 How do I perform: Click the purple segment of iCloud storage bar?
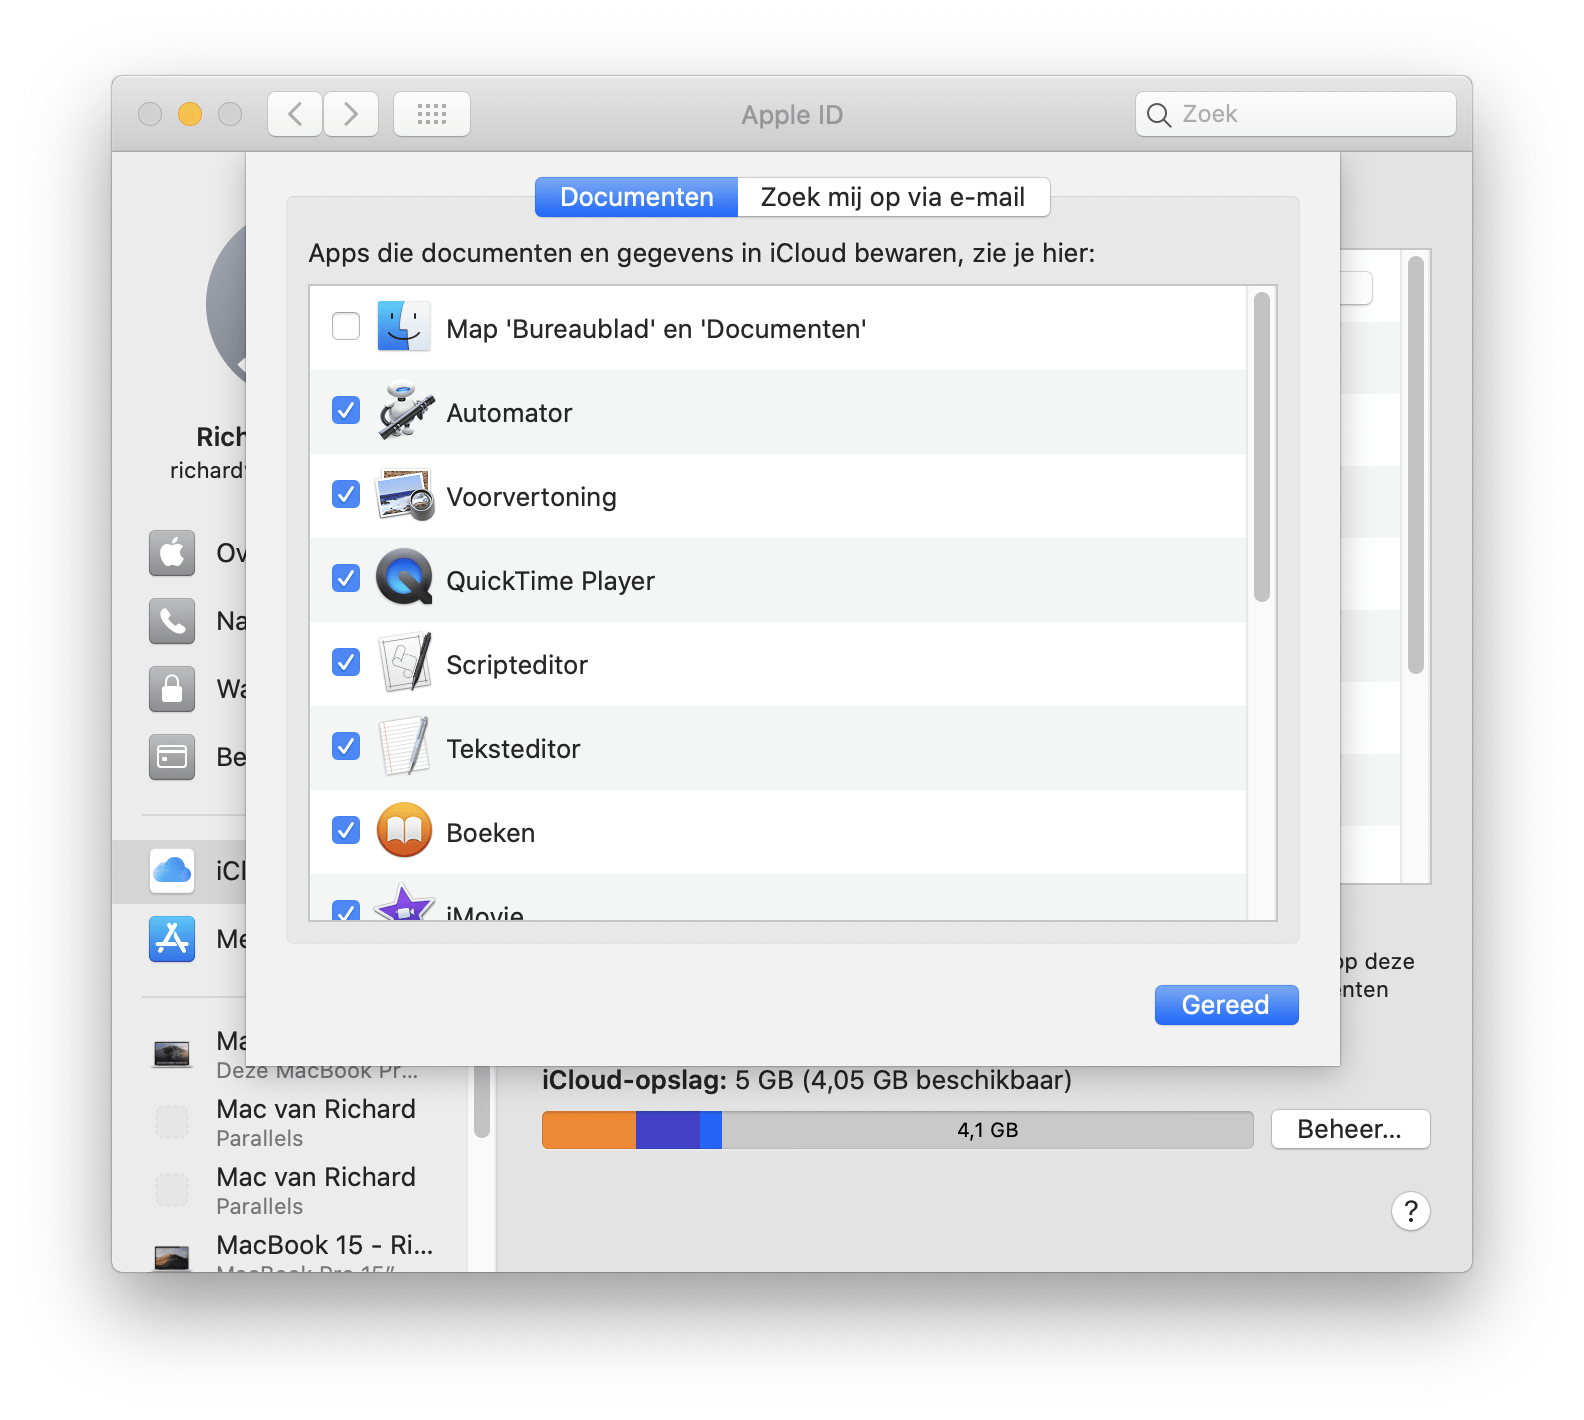668,1130
